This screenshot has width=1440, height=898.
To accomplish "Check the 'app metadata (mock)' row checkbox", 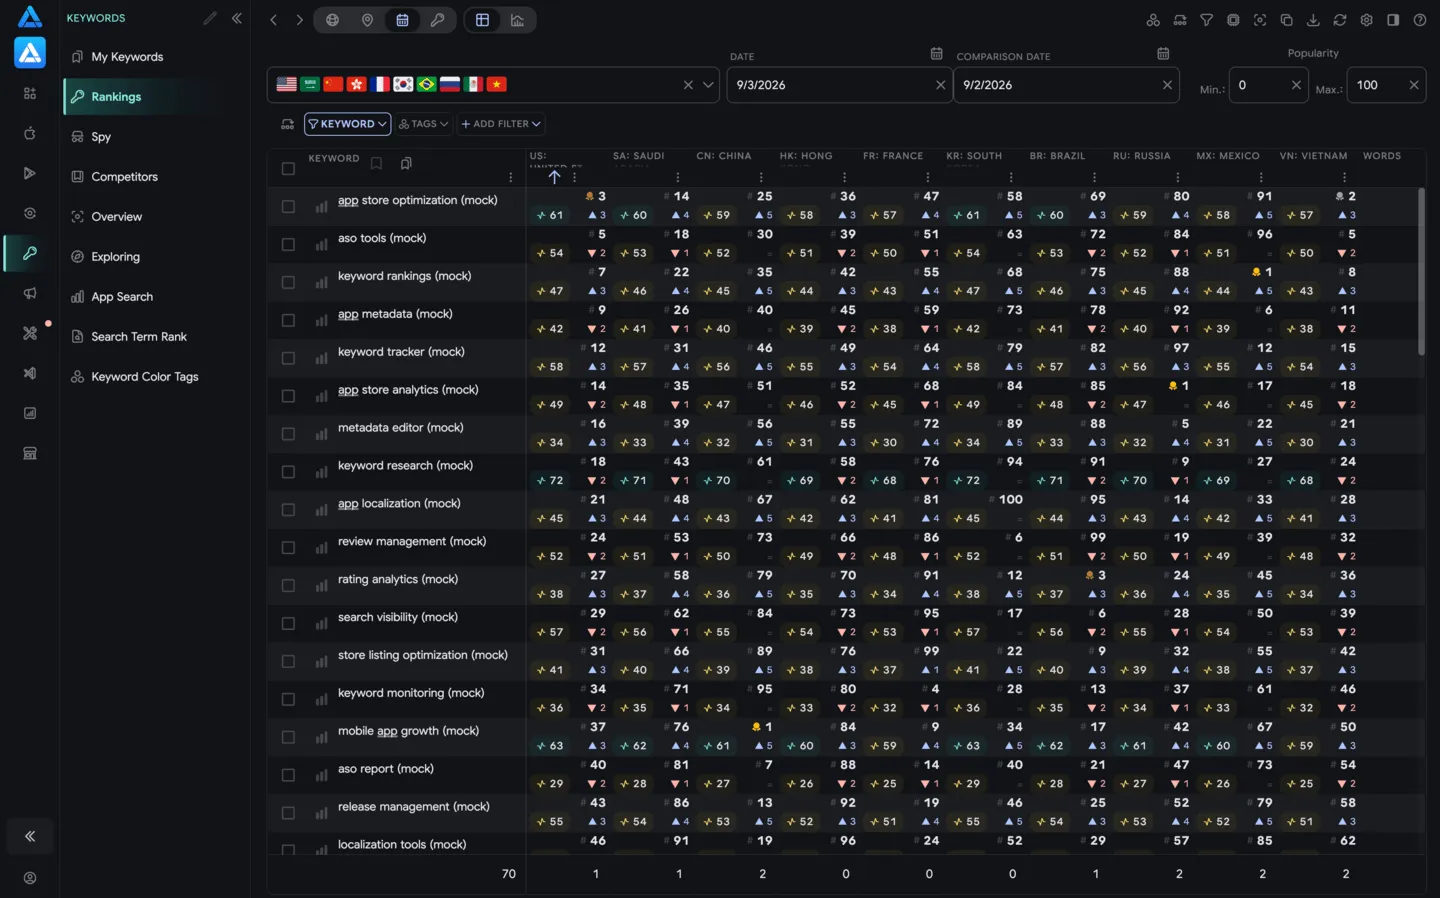I will point(288,320).
